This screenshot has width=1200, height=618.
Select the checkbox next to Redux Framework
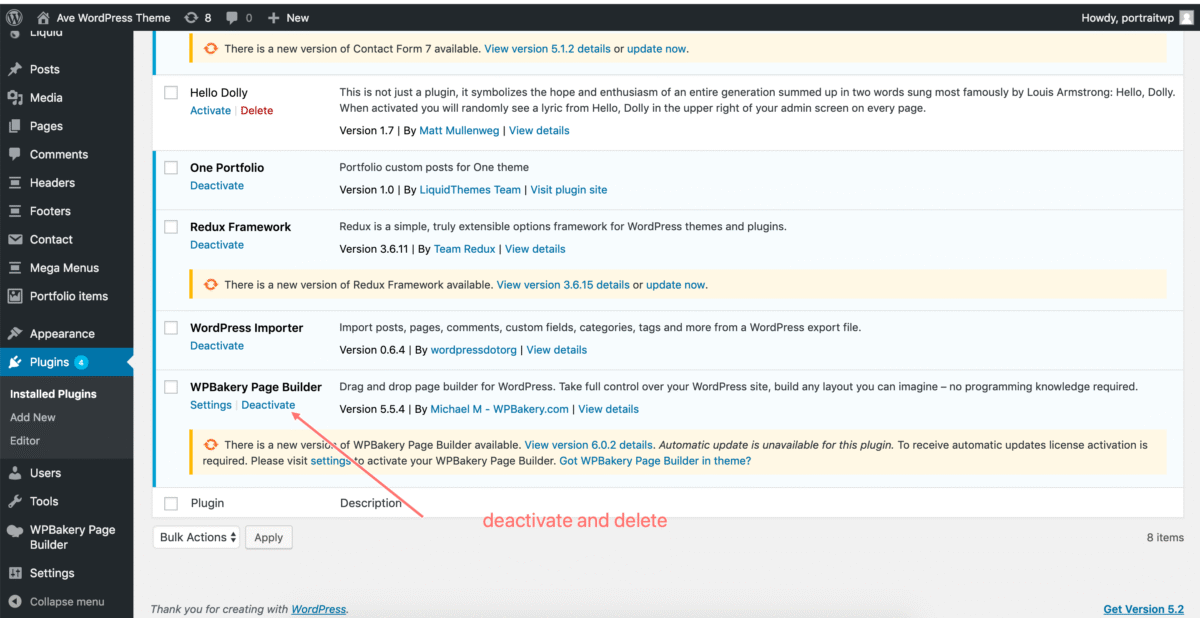tap(170, 226)
